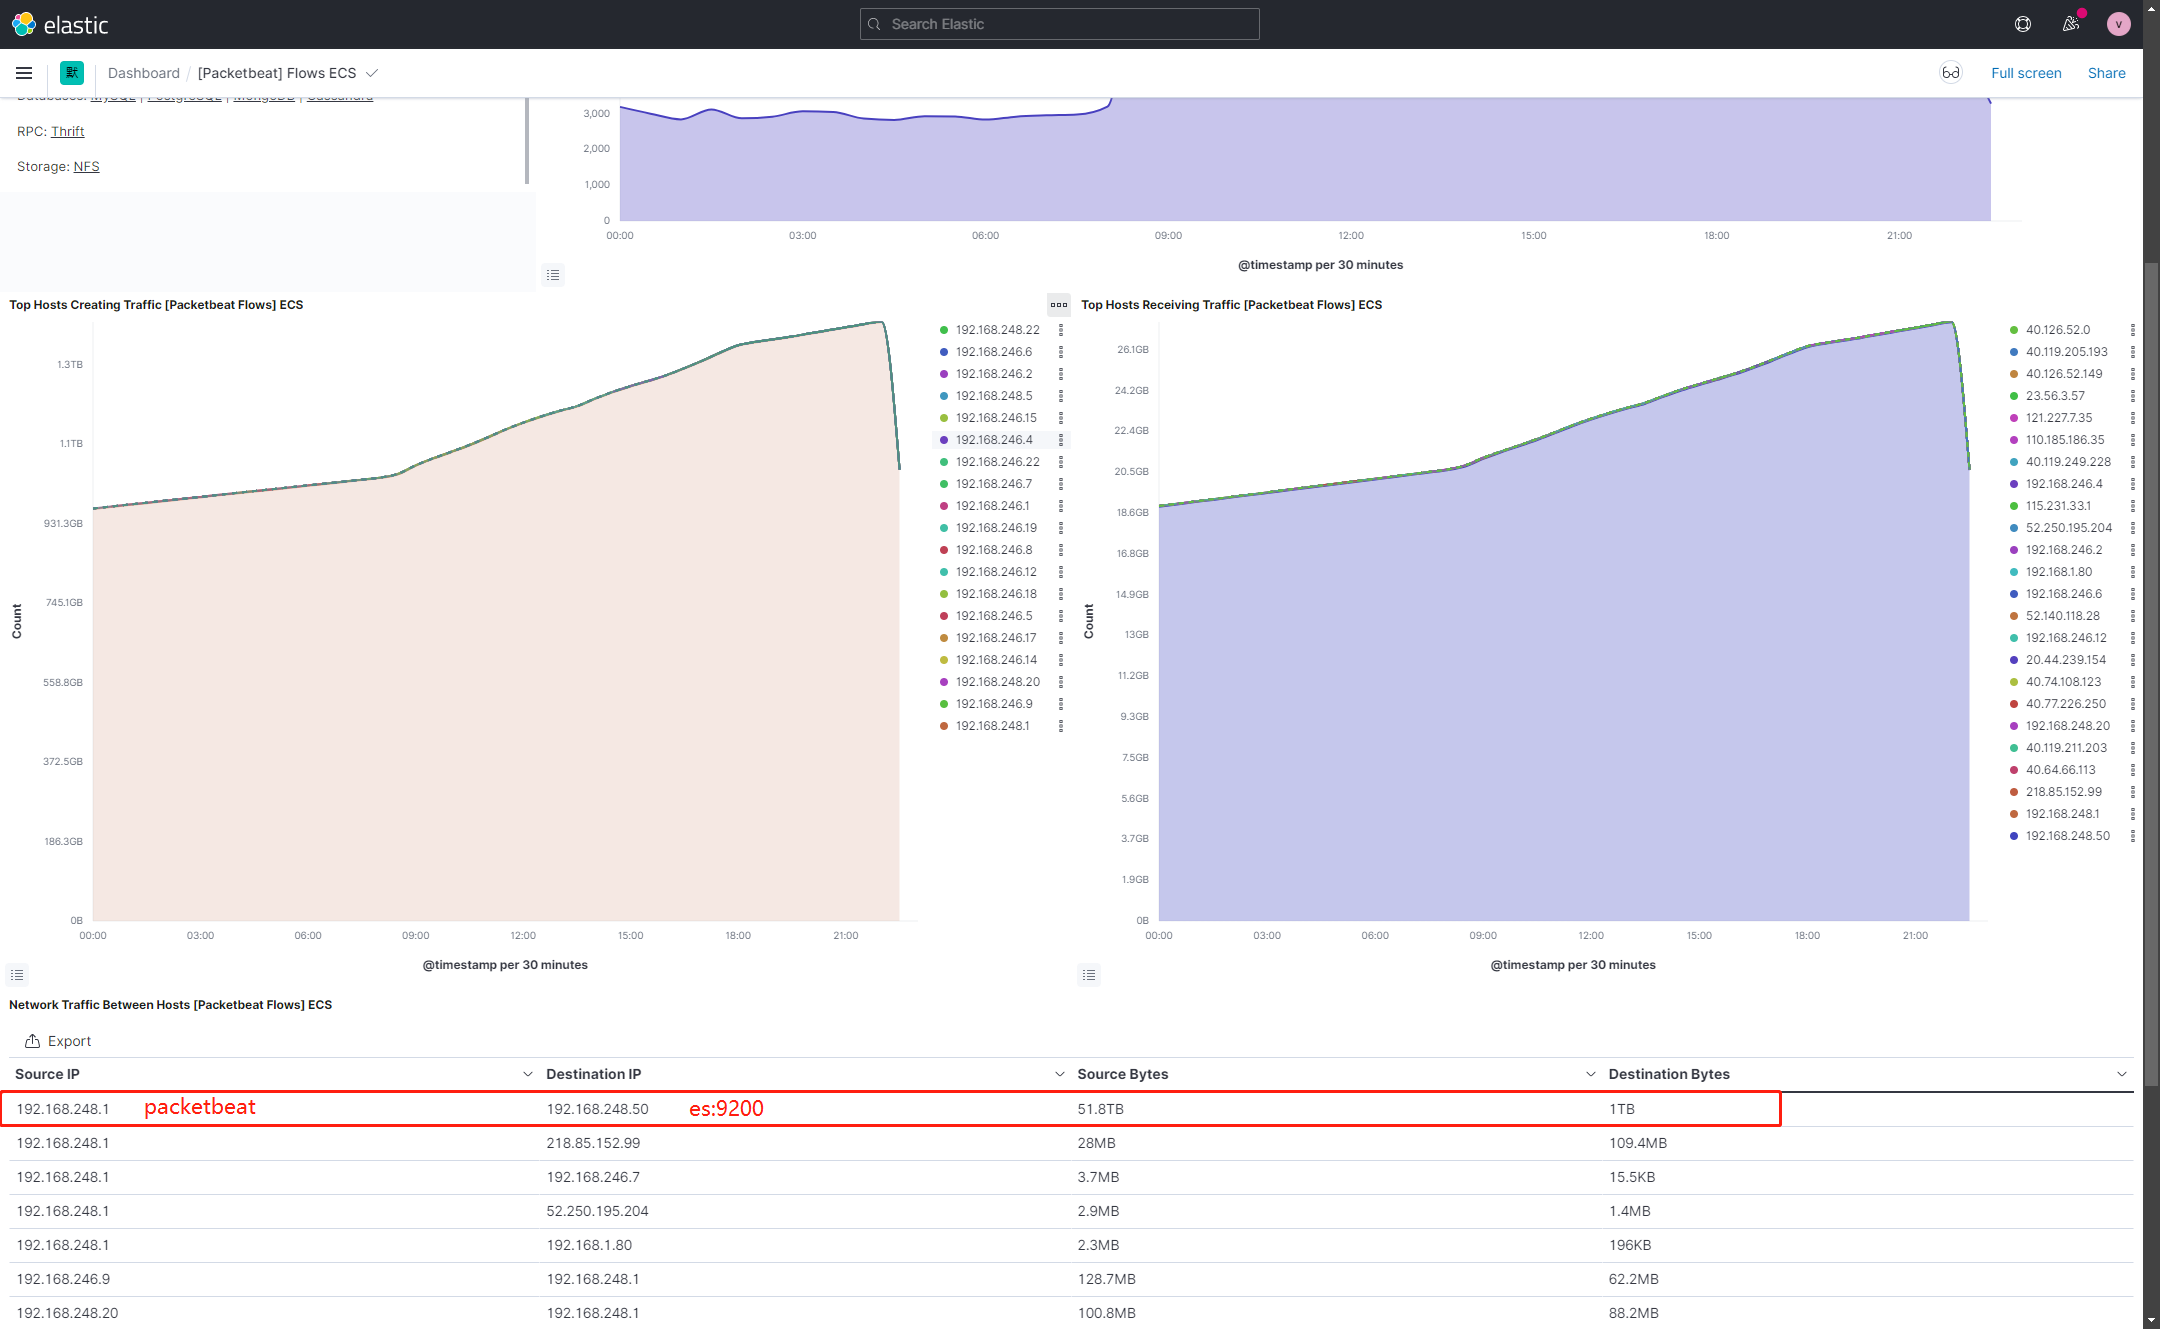Toggle legend for the top timestamp chart
The height and width of the screenshot is (1329, 2160).
(x=553, y=275)
